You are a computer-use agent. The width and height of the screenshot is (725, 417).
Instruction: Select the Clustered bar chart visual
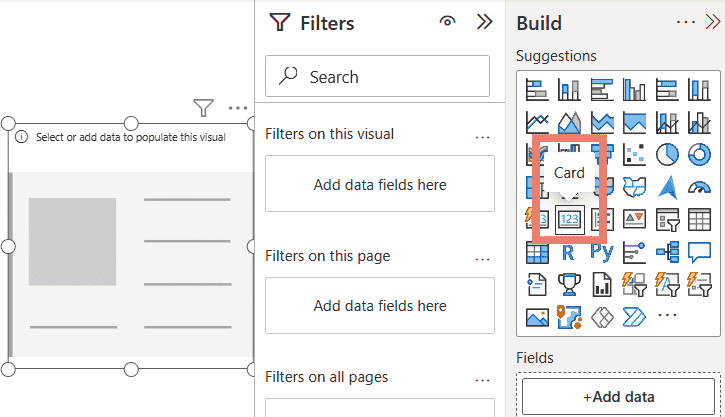pyautogui.click(x=602, y=90)
